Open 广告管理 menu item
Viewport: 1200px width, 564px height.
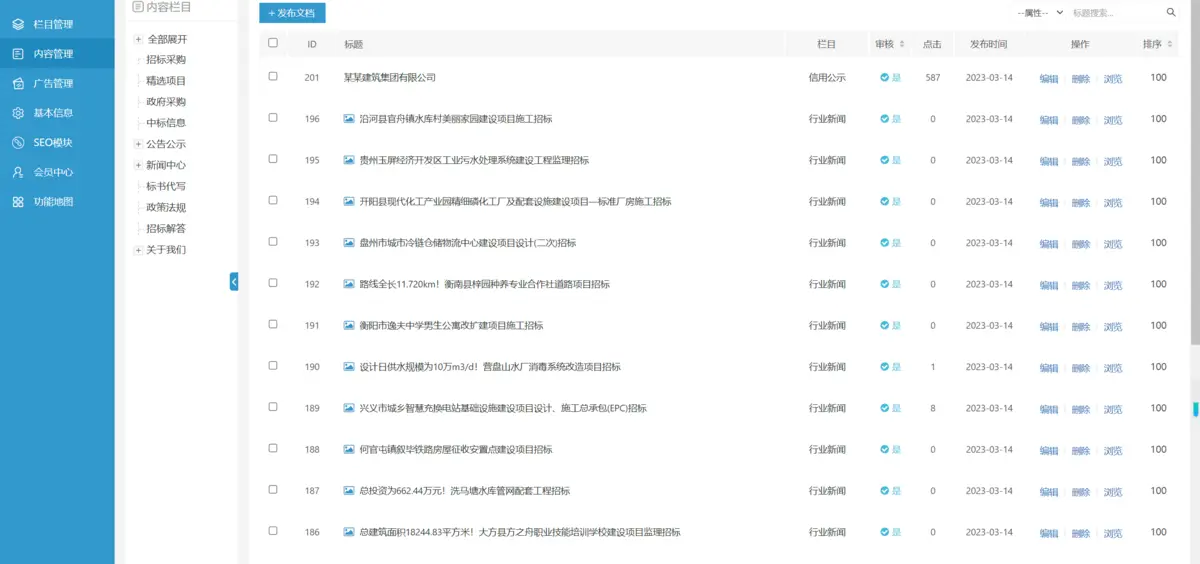point(57,83)
